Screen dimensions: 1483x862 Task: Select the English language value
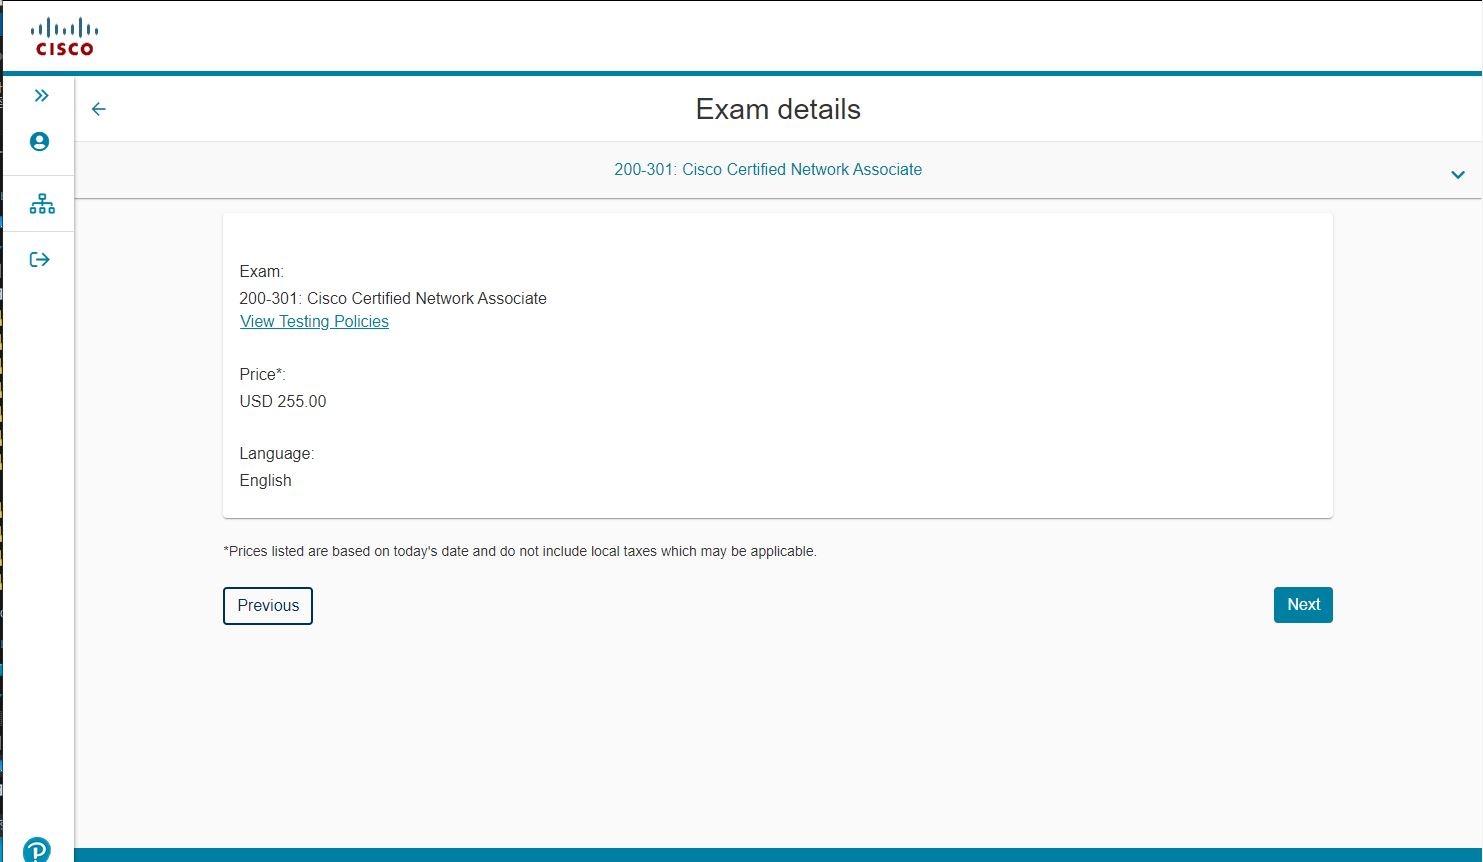pyautogui.click(x=266, y=481)
